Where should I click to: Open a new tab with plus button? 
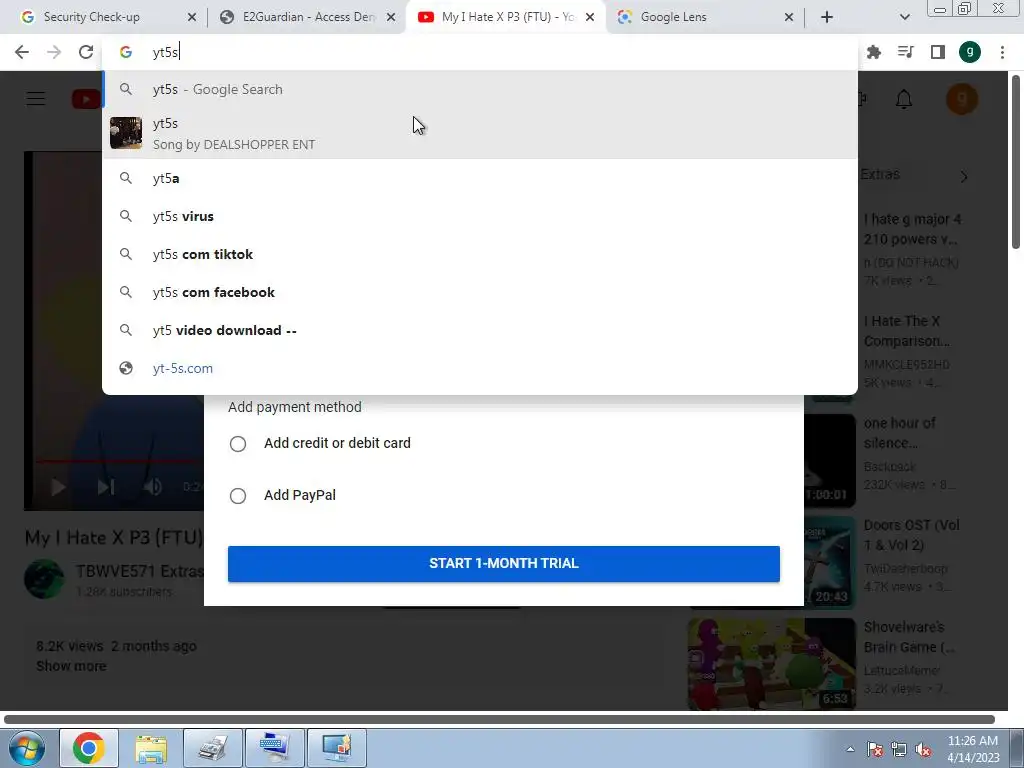coord(827,17)
